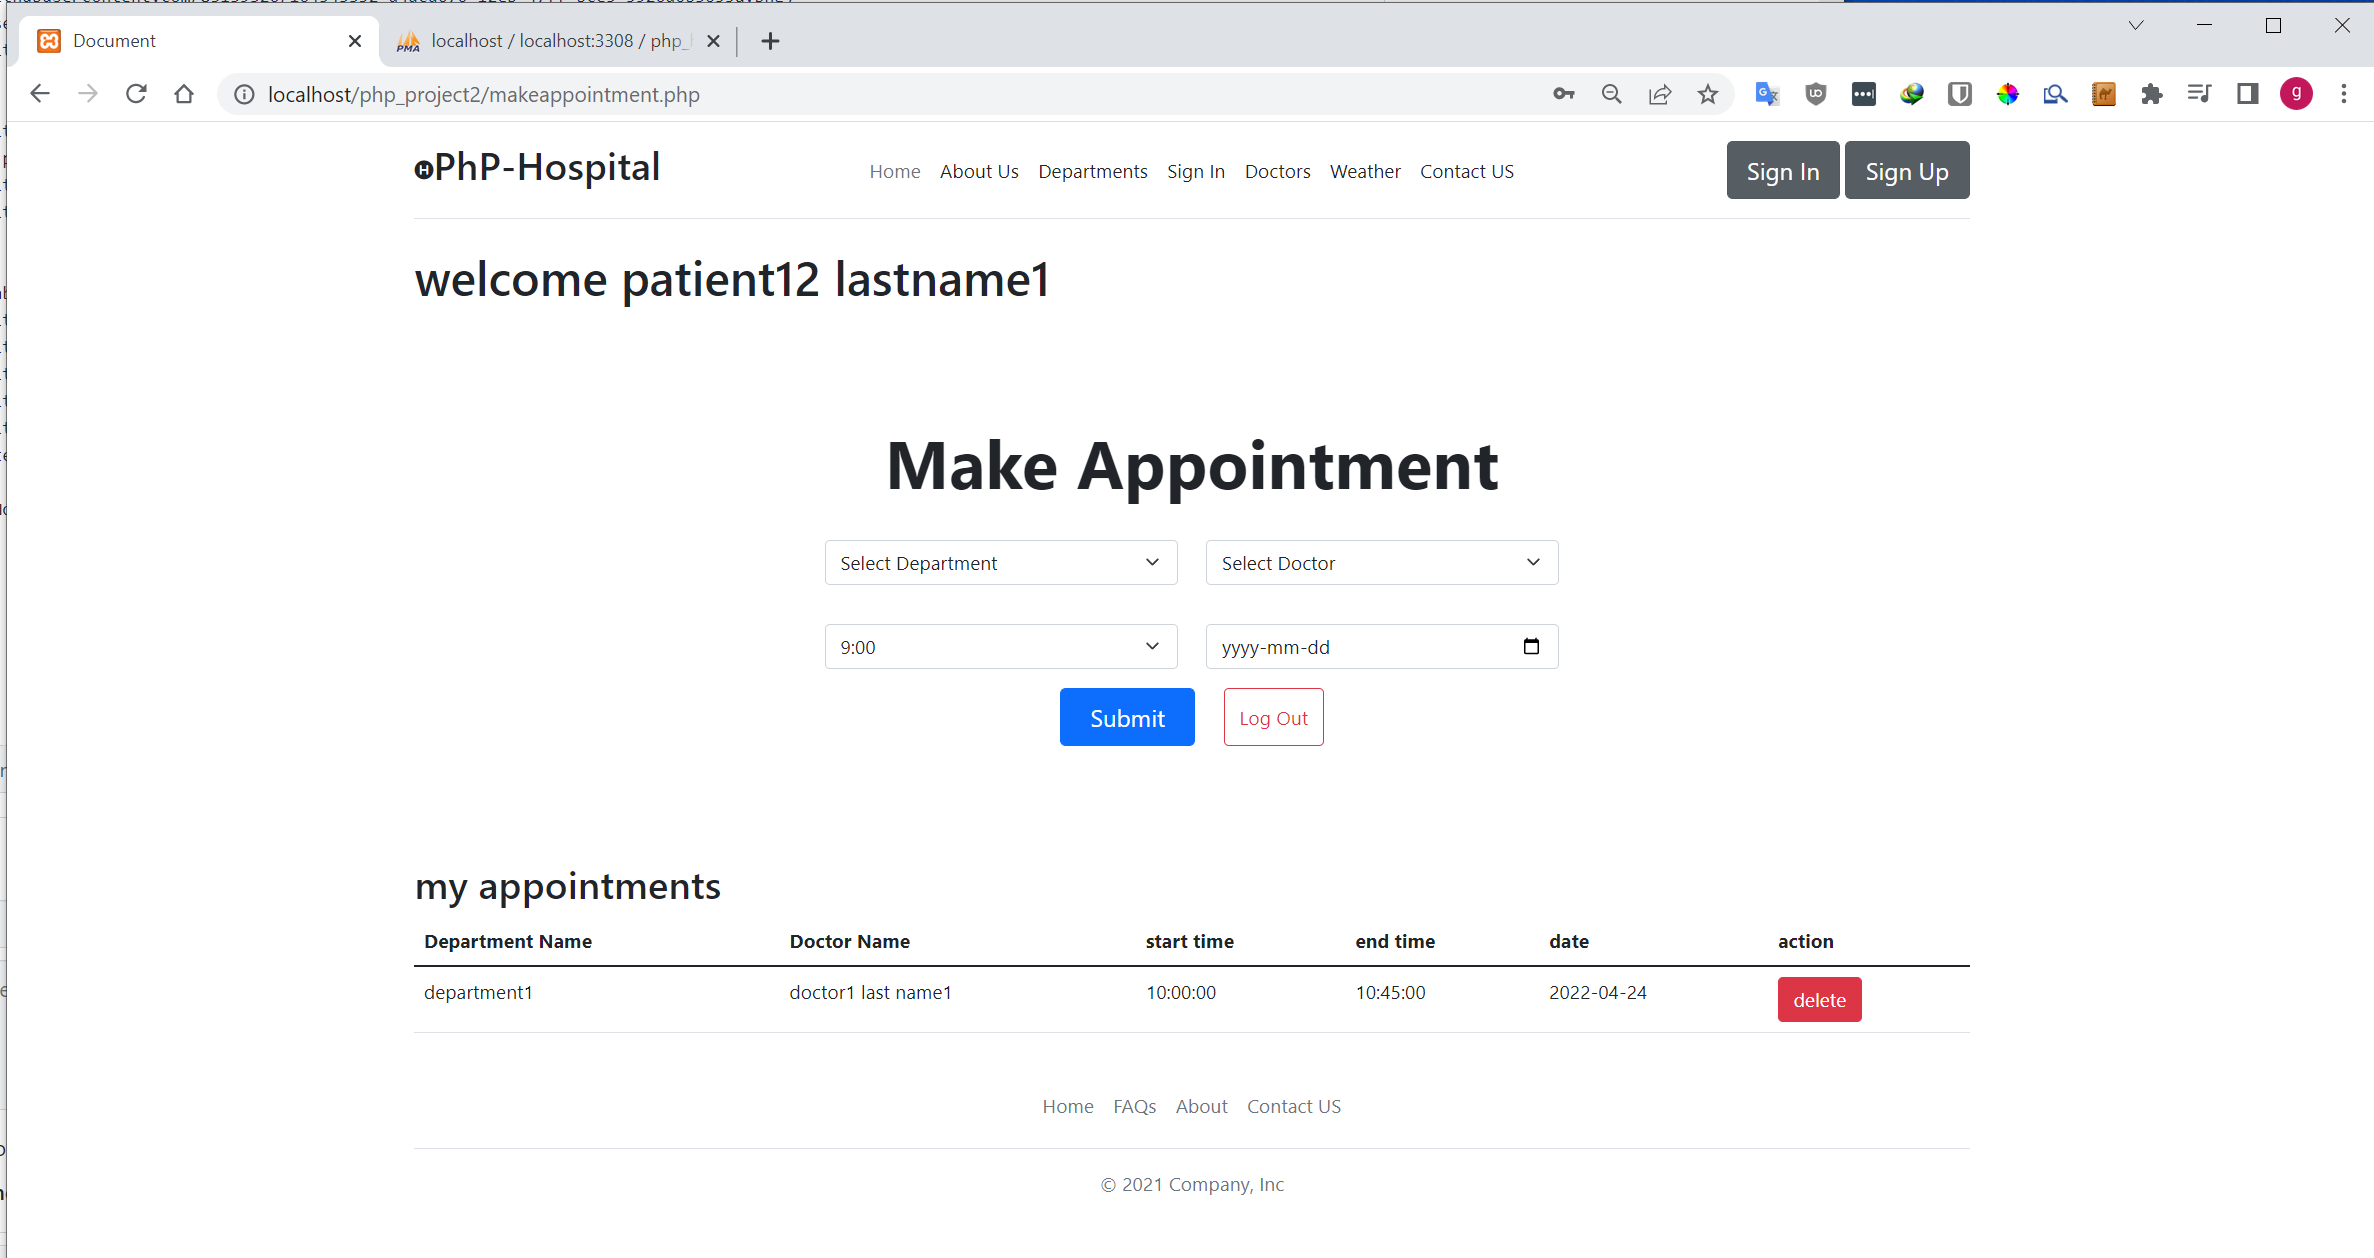Open the appointment time dropdown showing 9:00
Viewport: 2374px width, 1258px height.
1000,646
